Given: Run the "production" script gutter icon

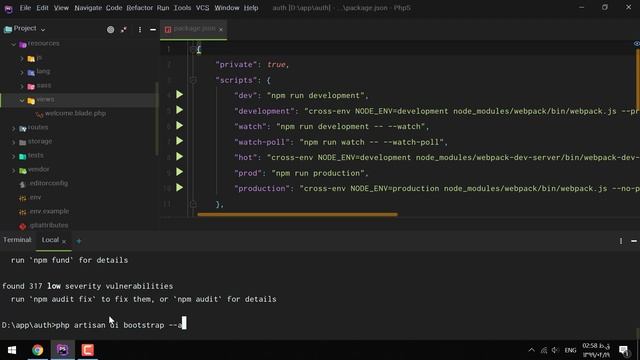Looking at the screenshot, I should (180, 188).
